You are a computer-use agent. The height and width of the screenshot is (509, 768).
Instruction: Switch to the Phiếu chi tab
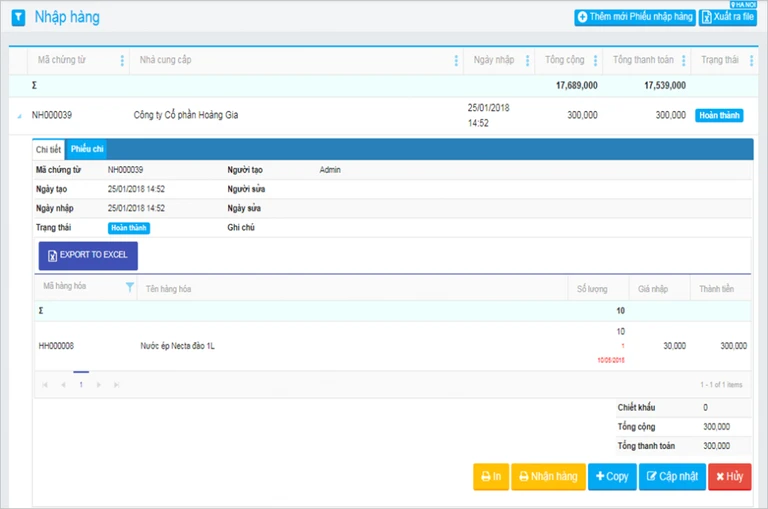[87, 149]
